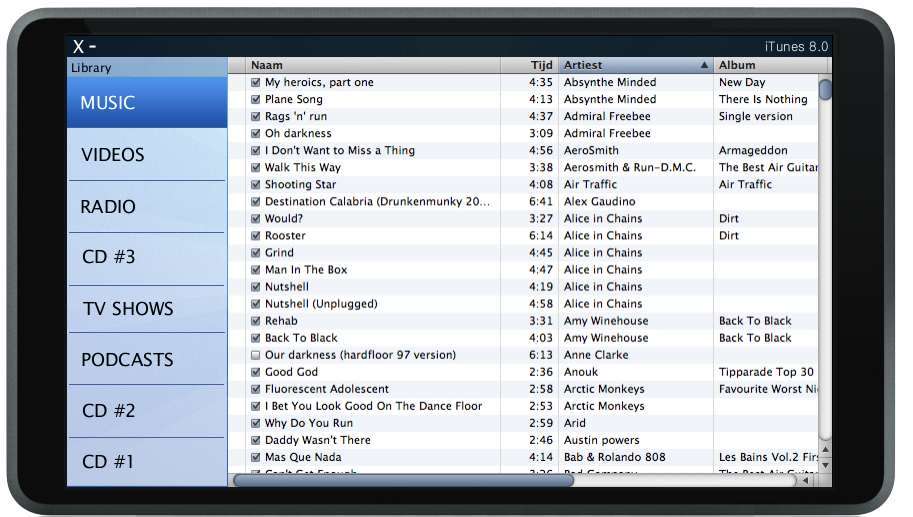Toggle checkbox for 'Rags 'n' run'
Image resolution: width=913 pixels, height=517 pixels.
256,116
